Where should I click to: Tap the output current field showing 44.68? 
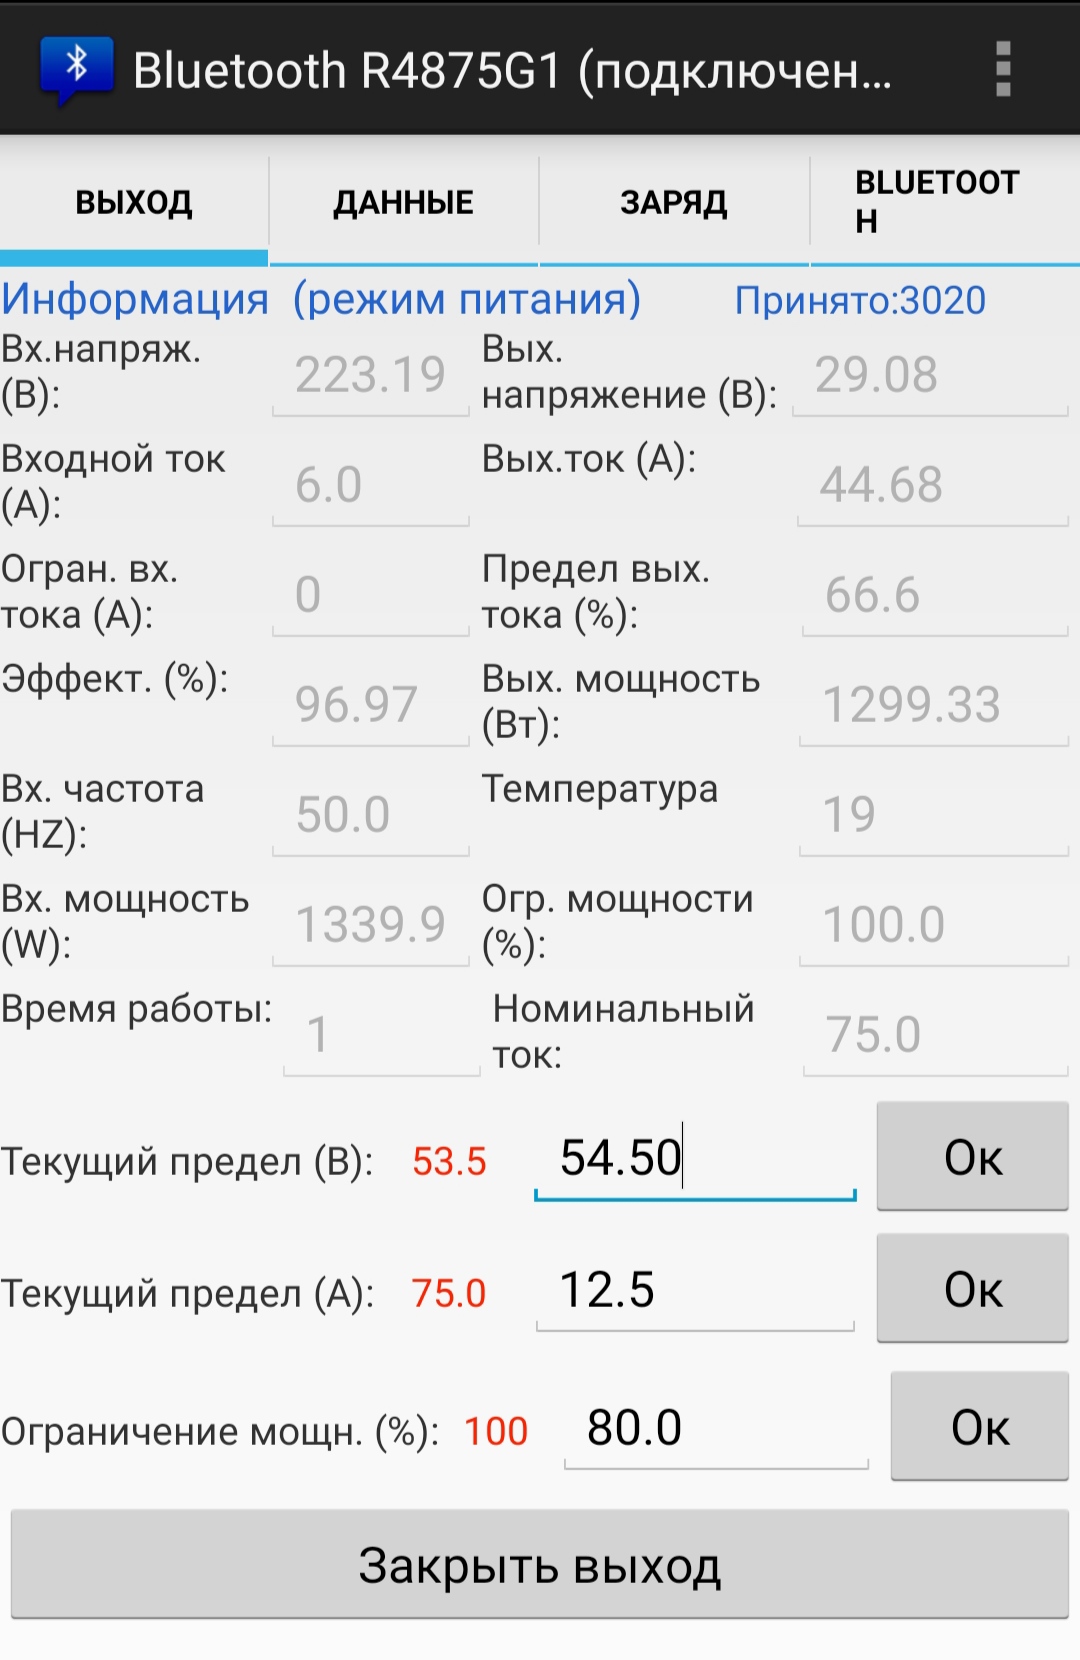[x=933, y=485]
